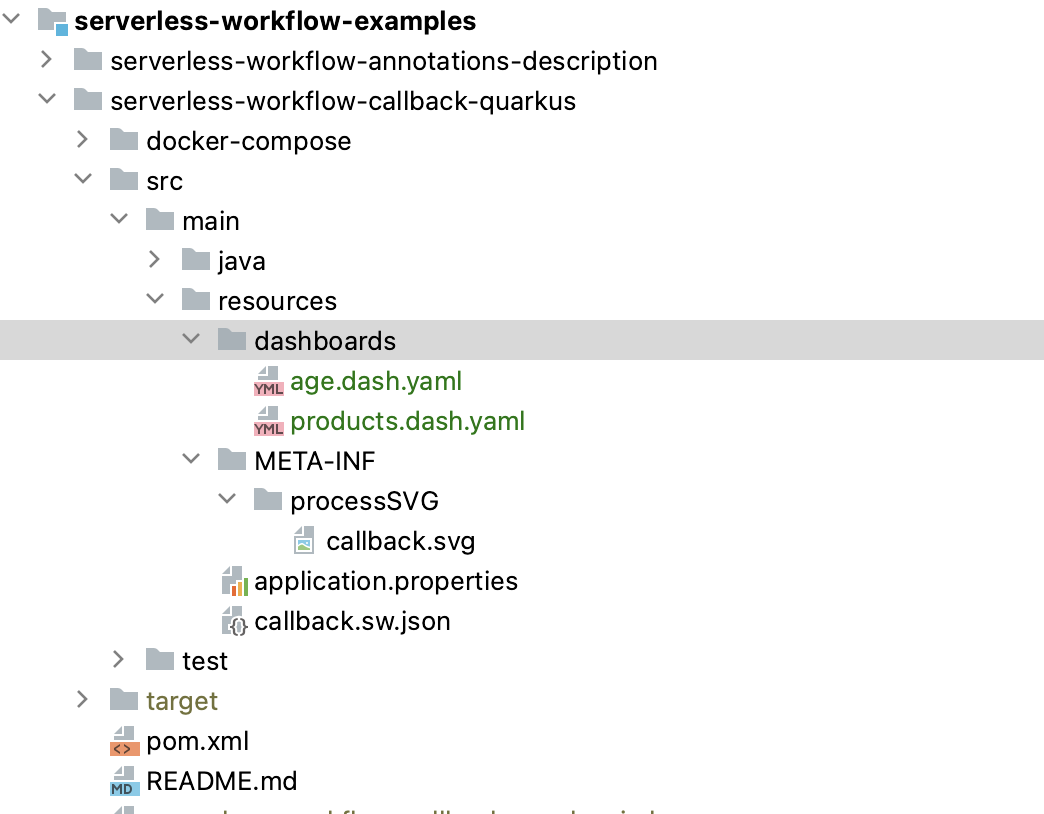Expand the docker-compose folder

(x=82, y=140)
